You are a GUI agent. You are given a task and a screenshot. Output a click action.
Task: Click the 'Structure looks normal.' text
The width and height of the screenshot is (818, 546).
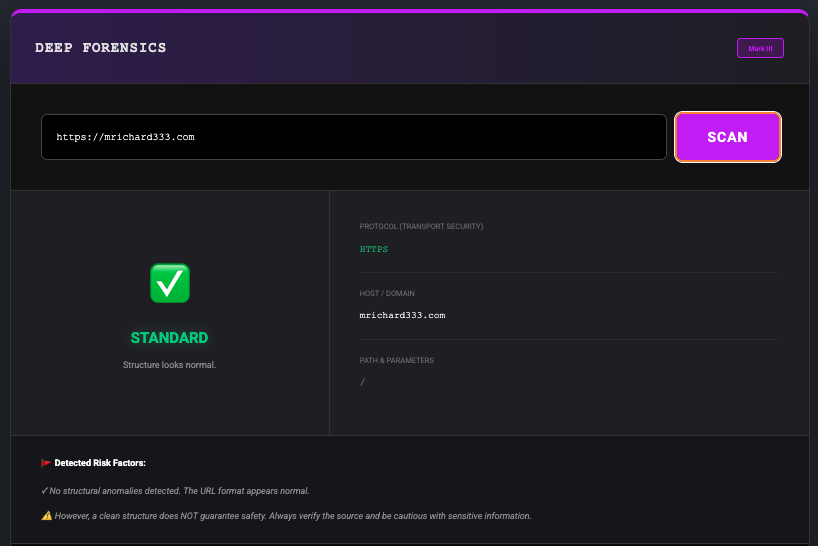[169, 365]
